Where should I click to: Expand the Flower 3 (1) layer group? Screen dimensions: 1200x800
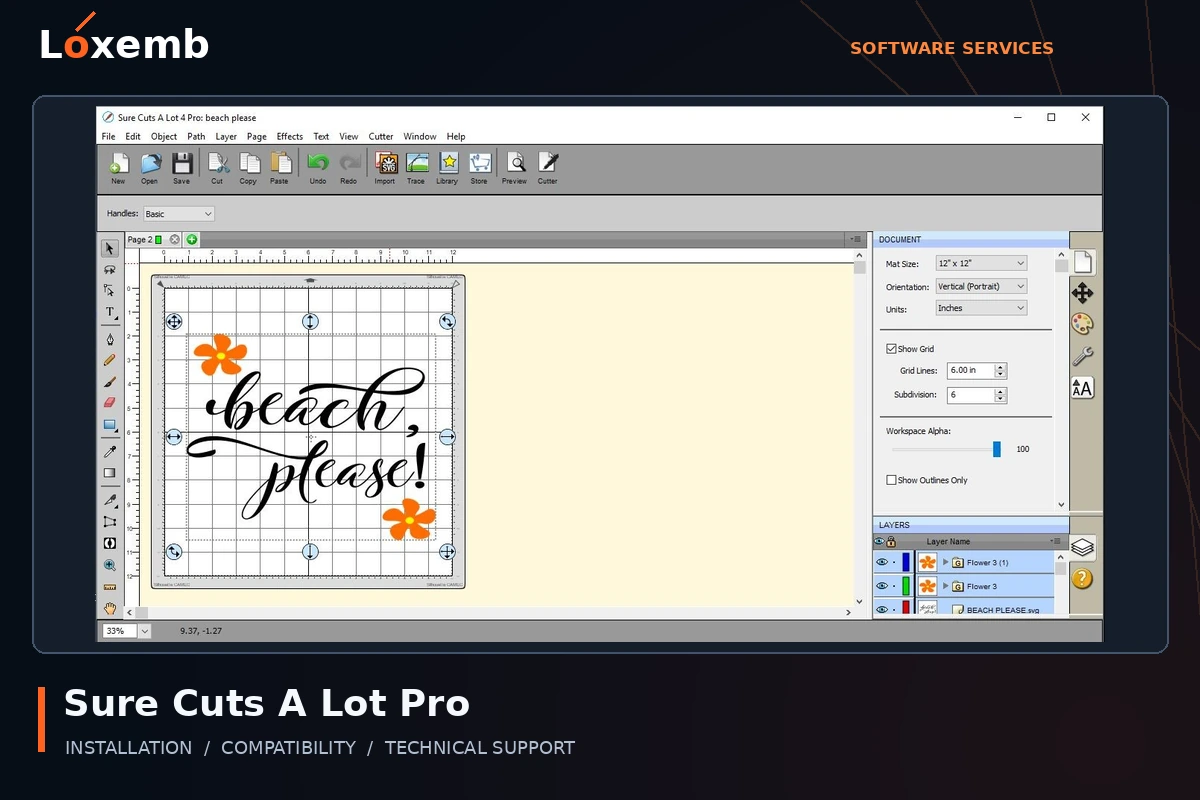click(946, 562)
